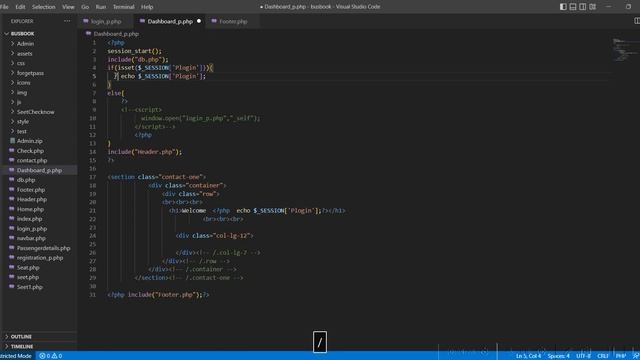Change end of line sequence CRLF
Viewport: 640px width, 360px height.
point(603,356)
